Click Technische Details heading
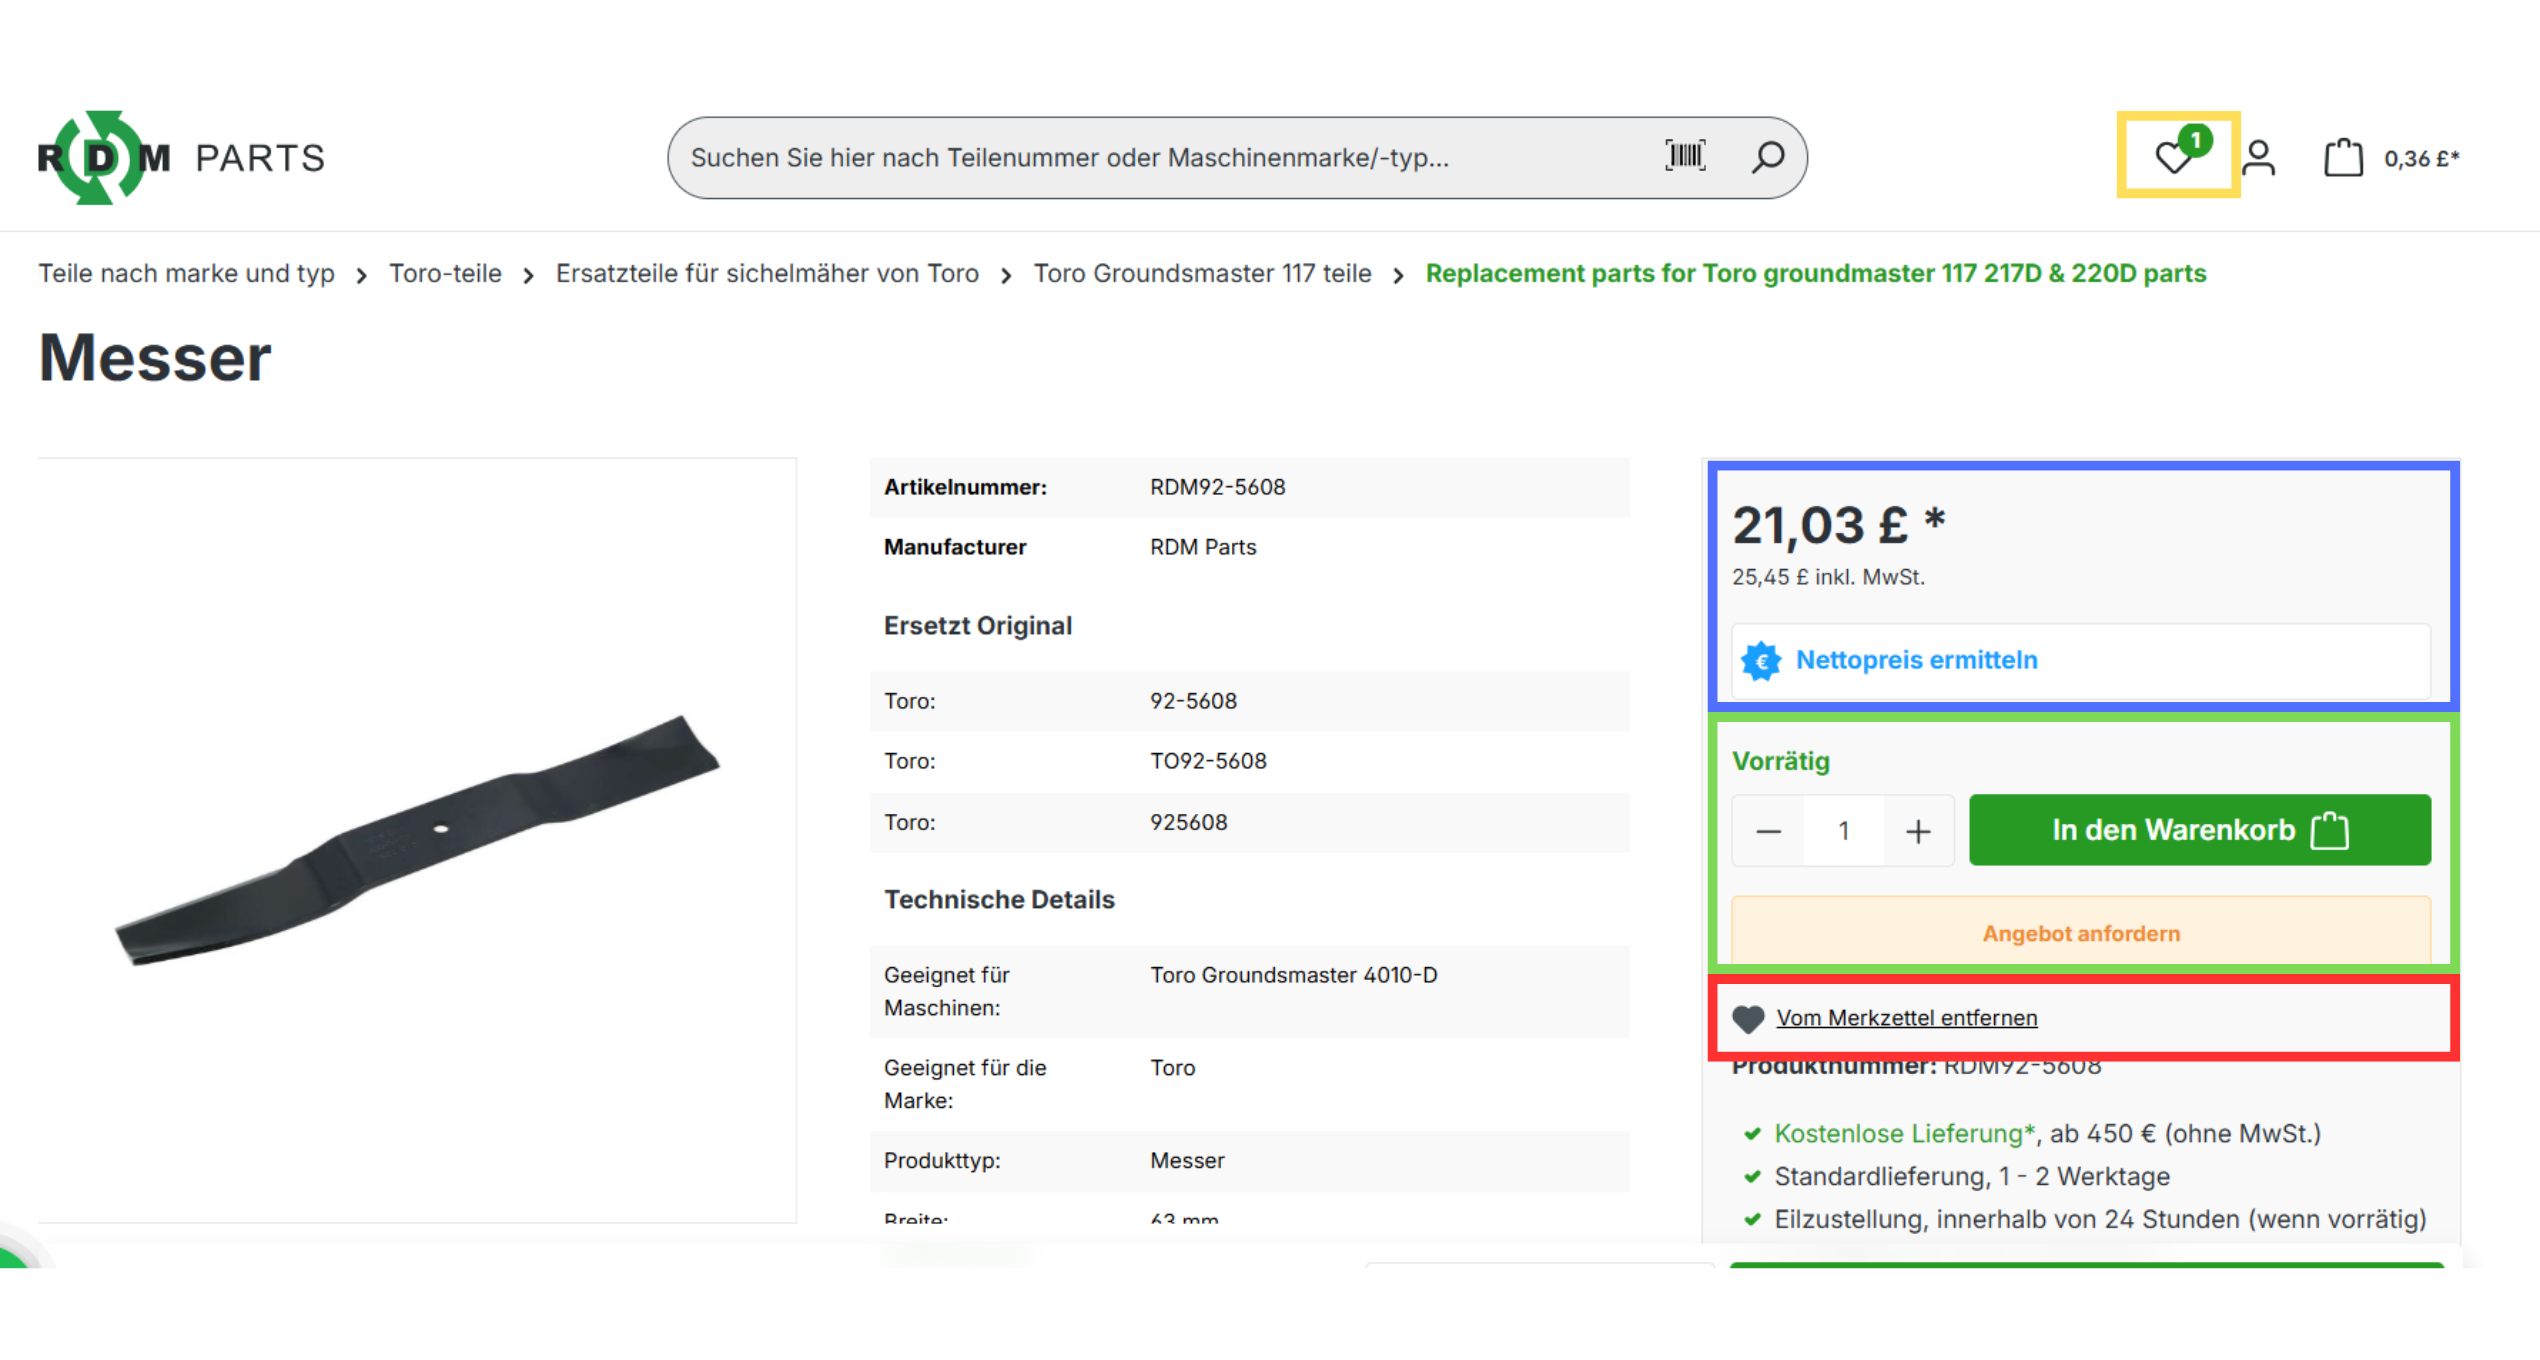The height and width of the screenshot is (1360, 2540). [999, 899]
